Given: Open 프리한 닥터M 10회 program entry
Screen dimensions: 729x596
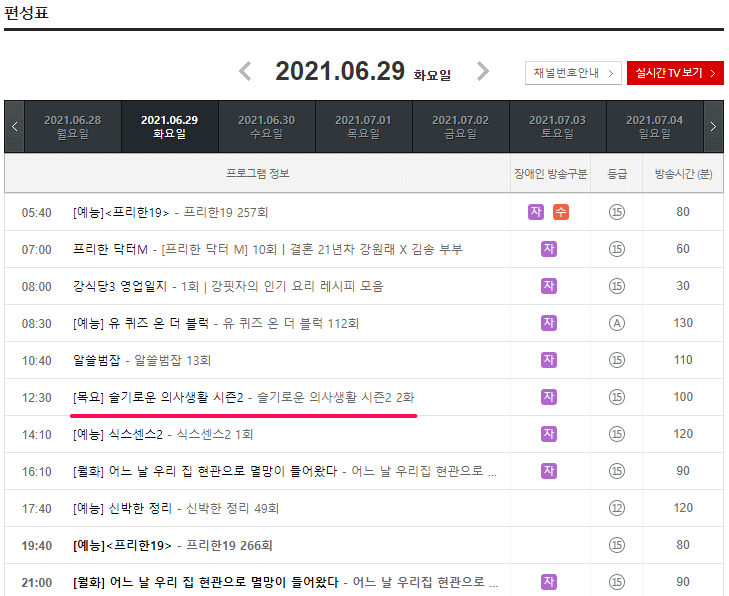Looking at the screenshot, I should (x=268, y=249).
